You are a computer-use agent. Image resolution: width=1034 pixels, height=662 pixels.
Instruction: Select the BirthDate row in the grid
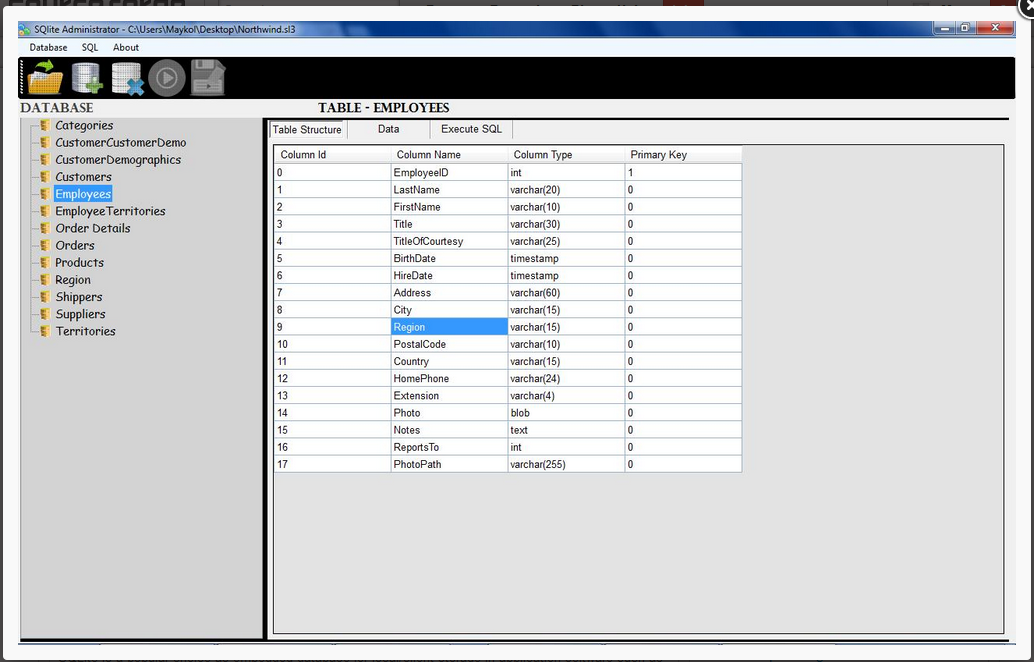point(414,258)
